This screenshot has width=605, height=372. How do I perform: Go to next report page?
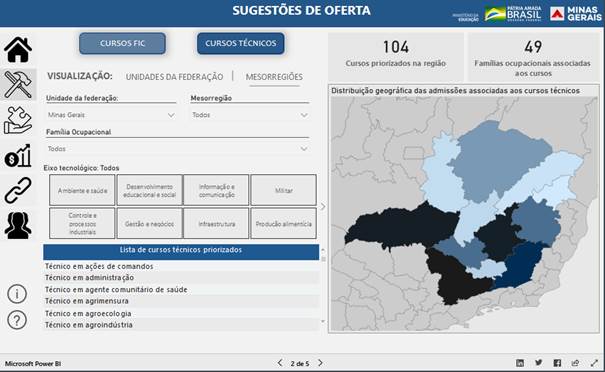click(x=320, y=363)
